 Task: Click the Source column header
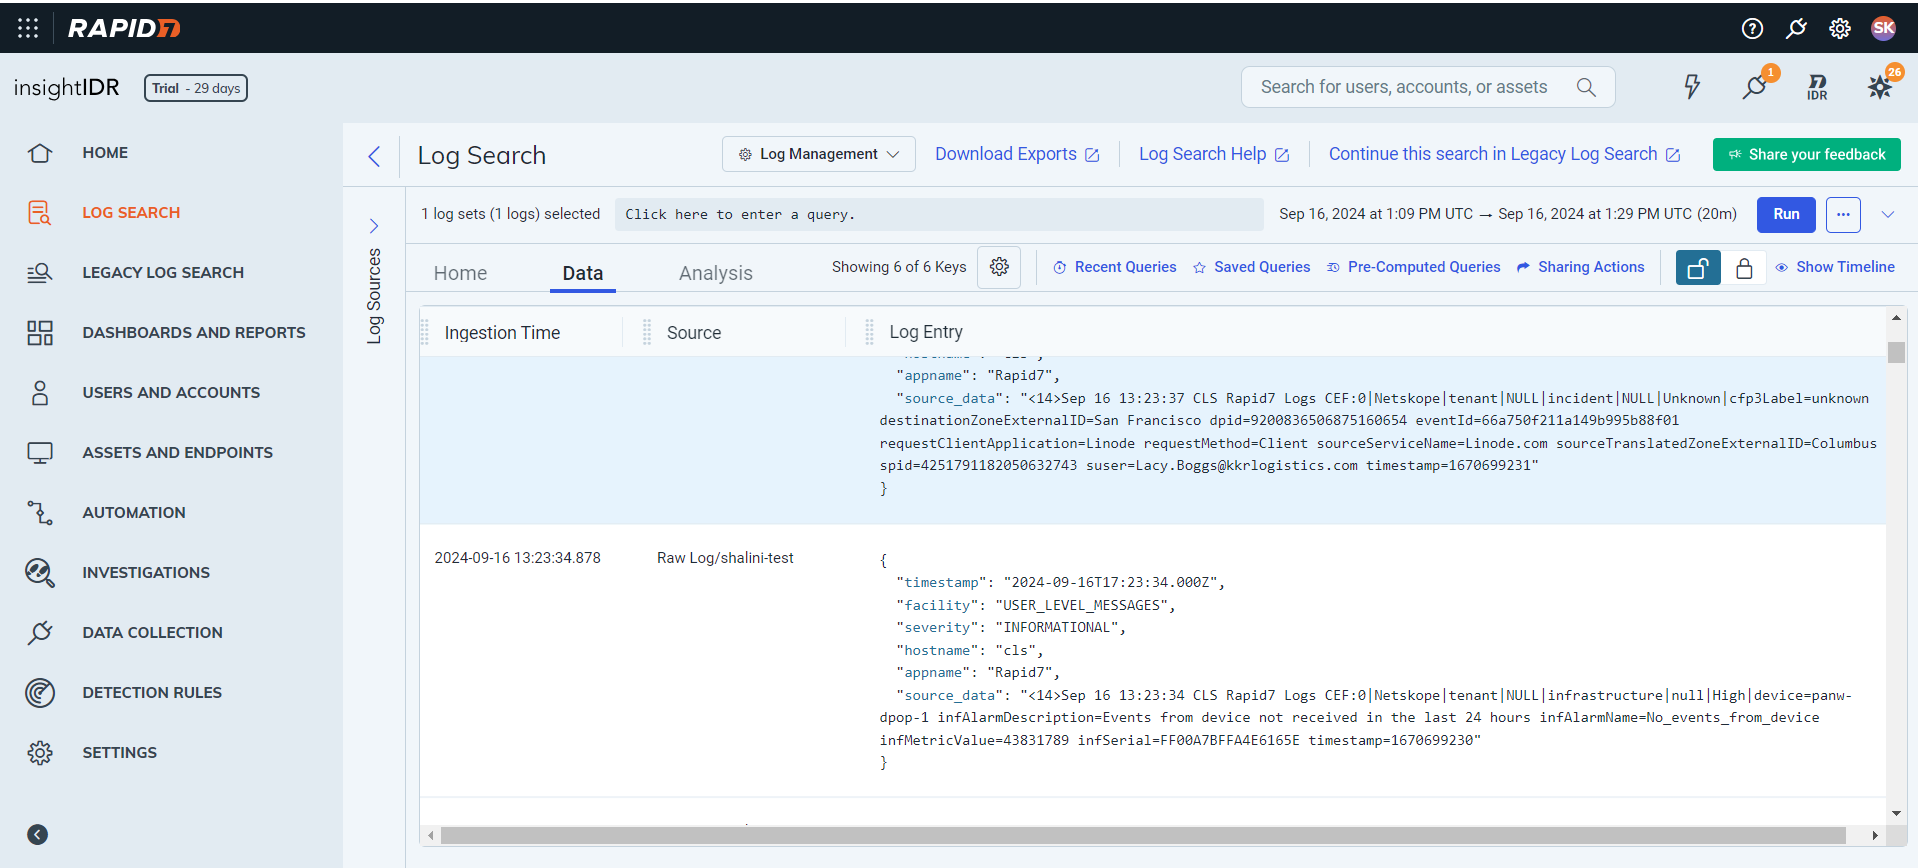694,333
